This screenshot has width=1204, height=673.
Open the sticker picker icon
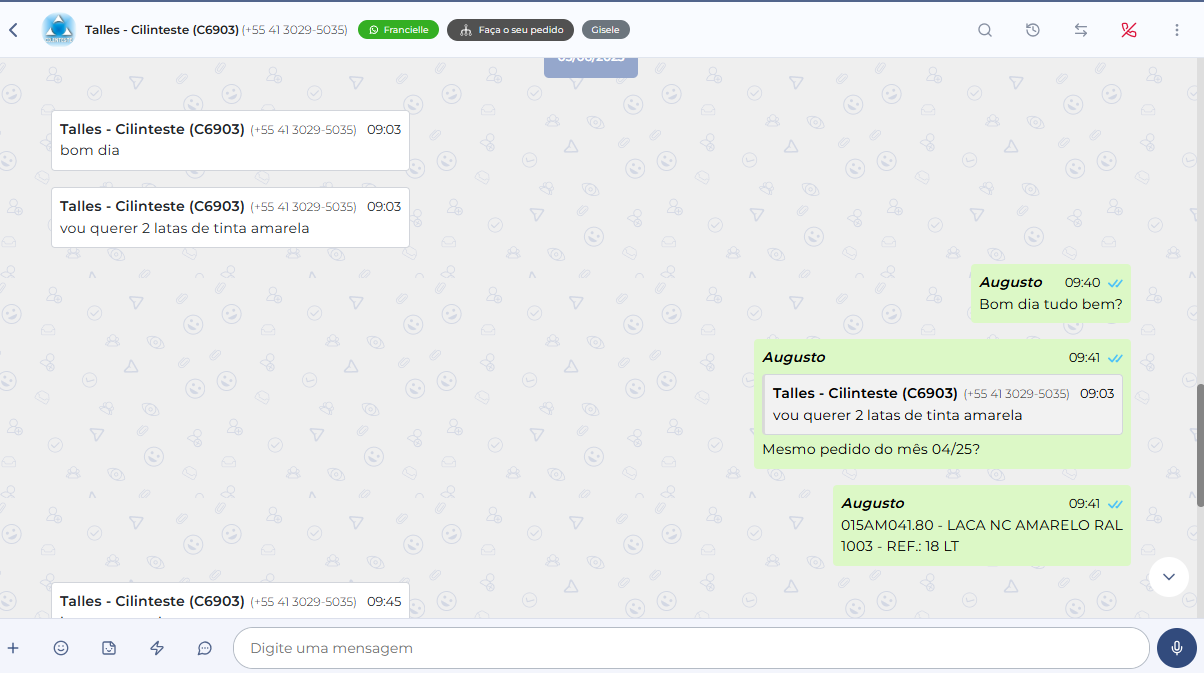click(x=109, y=648)
